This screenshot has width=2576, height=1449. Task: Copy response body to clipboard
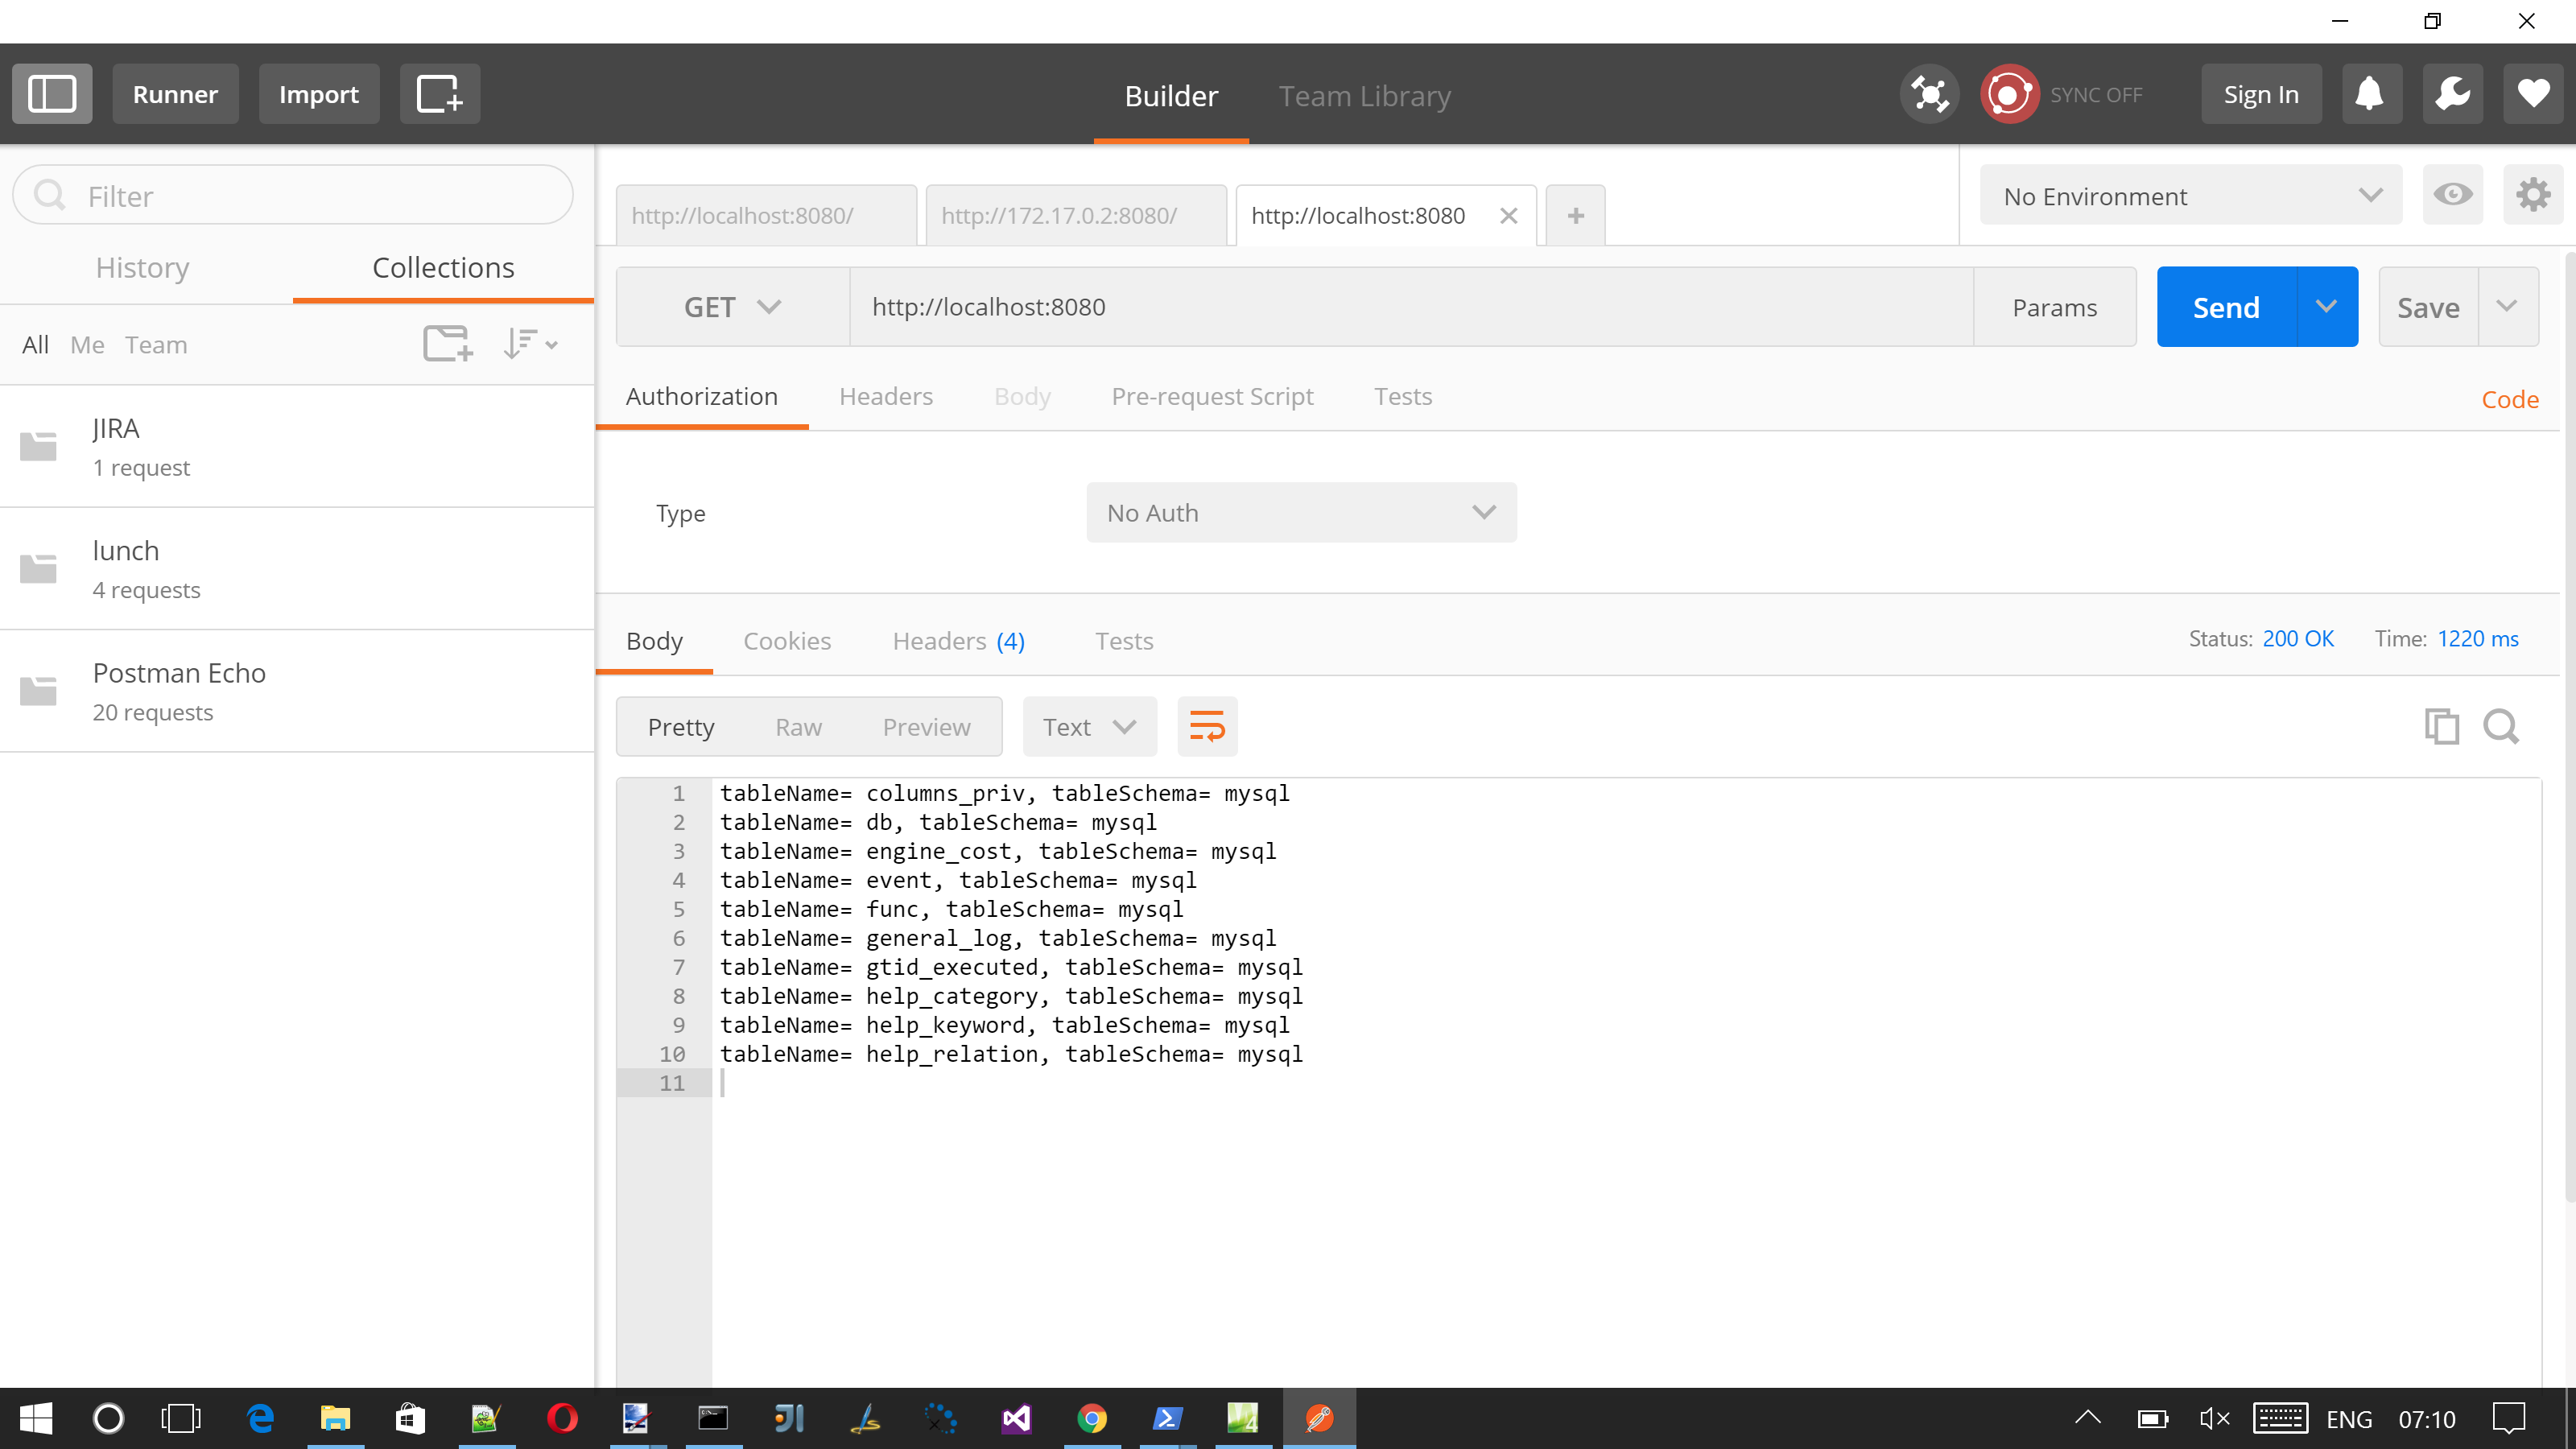point(2441,727)
